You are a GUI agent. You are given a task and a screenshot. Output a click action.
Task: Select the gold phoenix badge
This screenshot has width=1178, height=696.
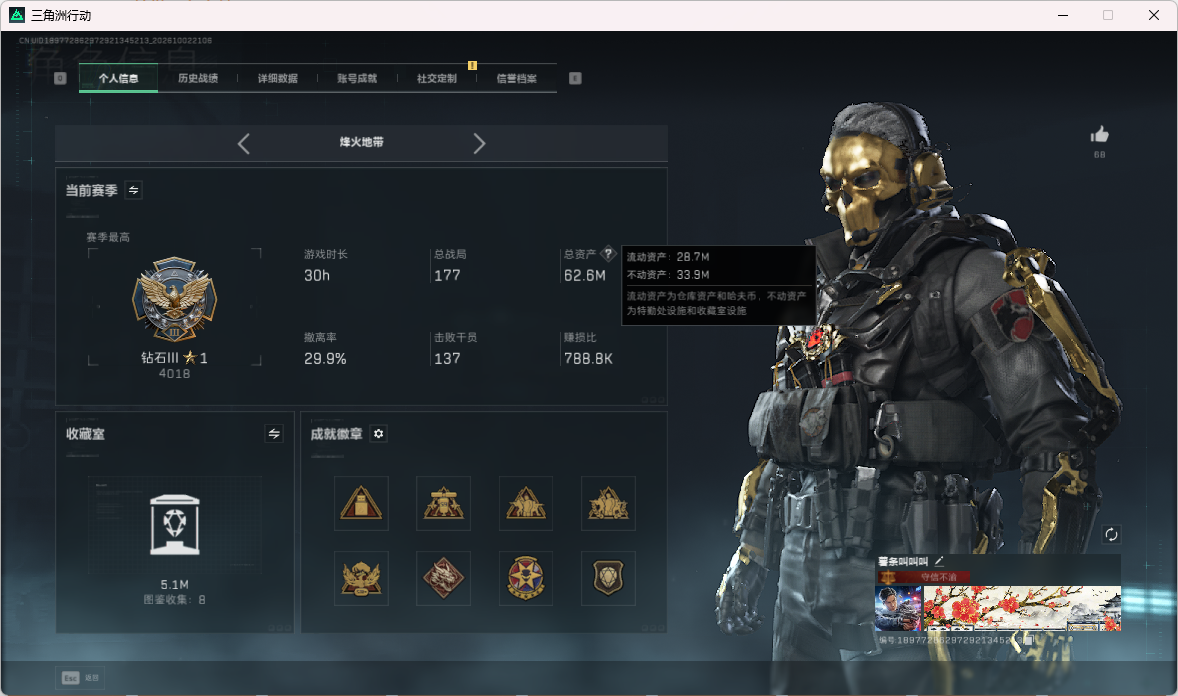[361, 579]
